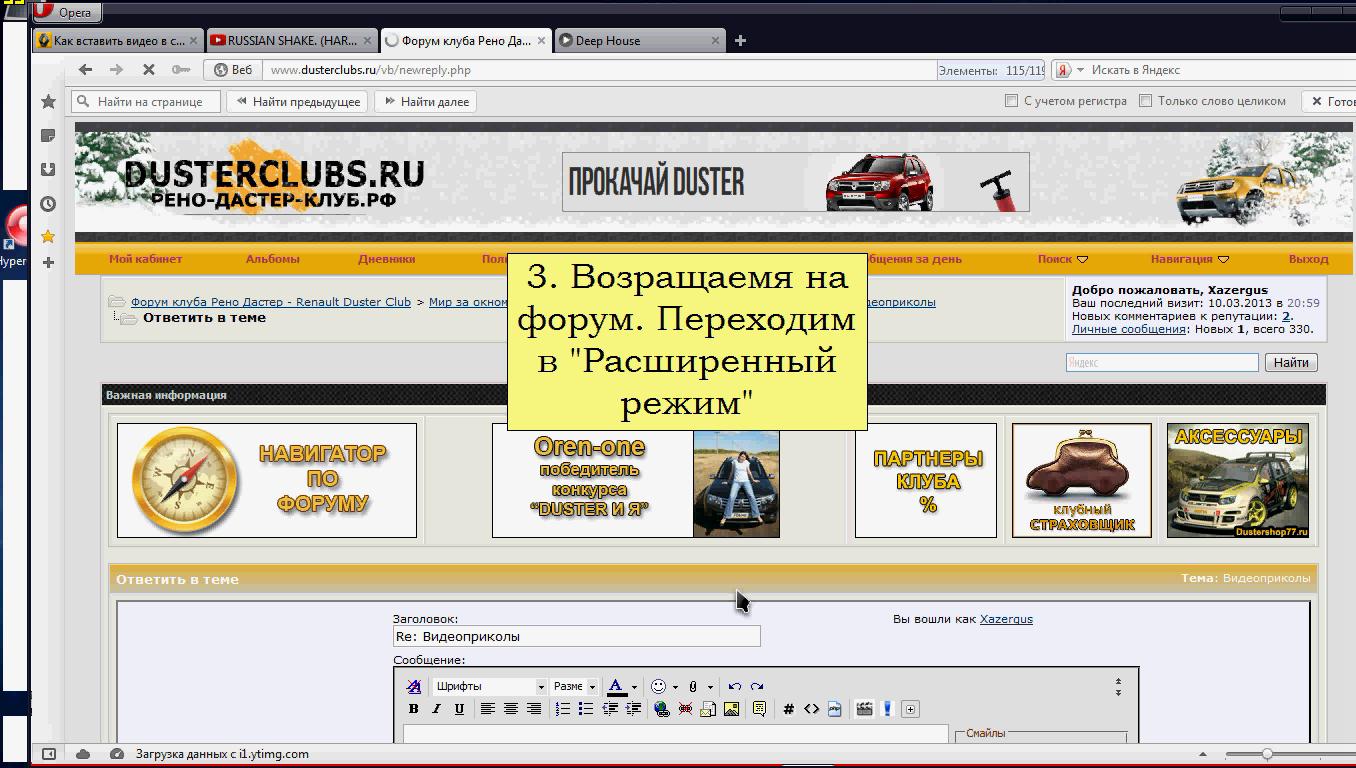This screenshot has width=1356, height=768.
Task: Click the code tag hash icon
Action: 788,709
